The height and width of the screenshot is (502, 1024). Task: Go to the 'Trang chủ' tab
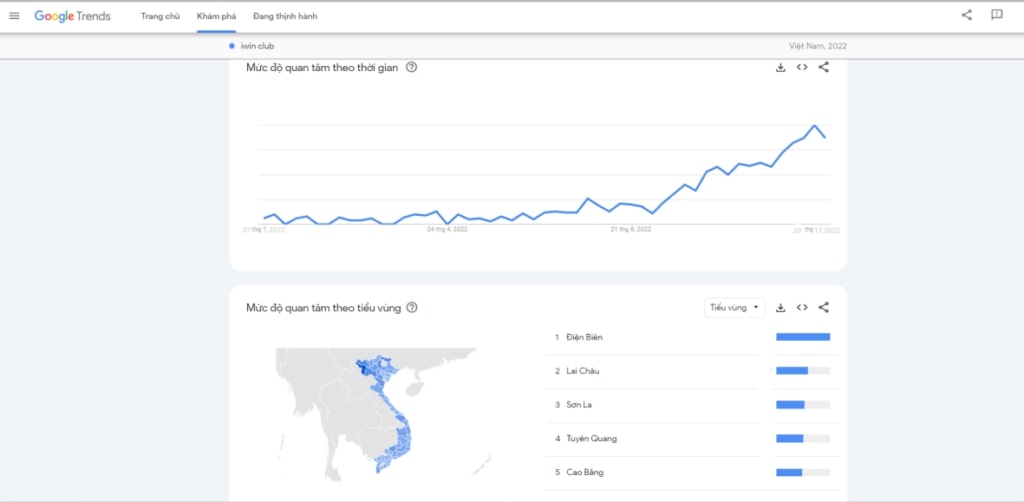[160, 16]
